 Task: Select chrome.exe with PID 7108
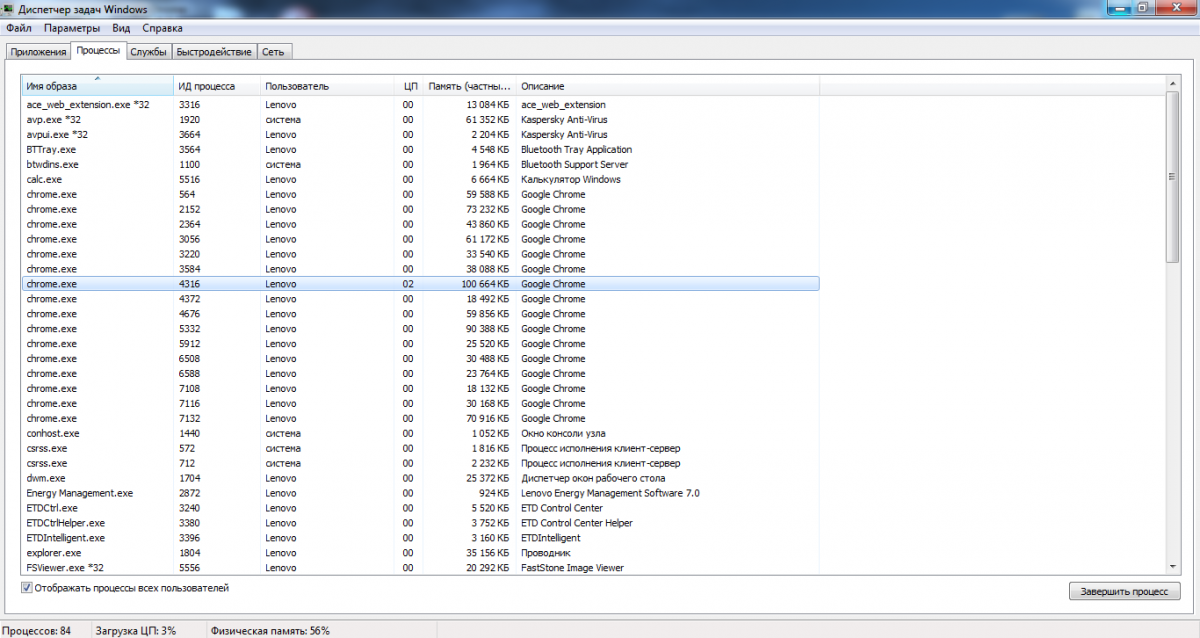(420, 389)
